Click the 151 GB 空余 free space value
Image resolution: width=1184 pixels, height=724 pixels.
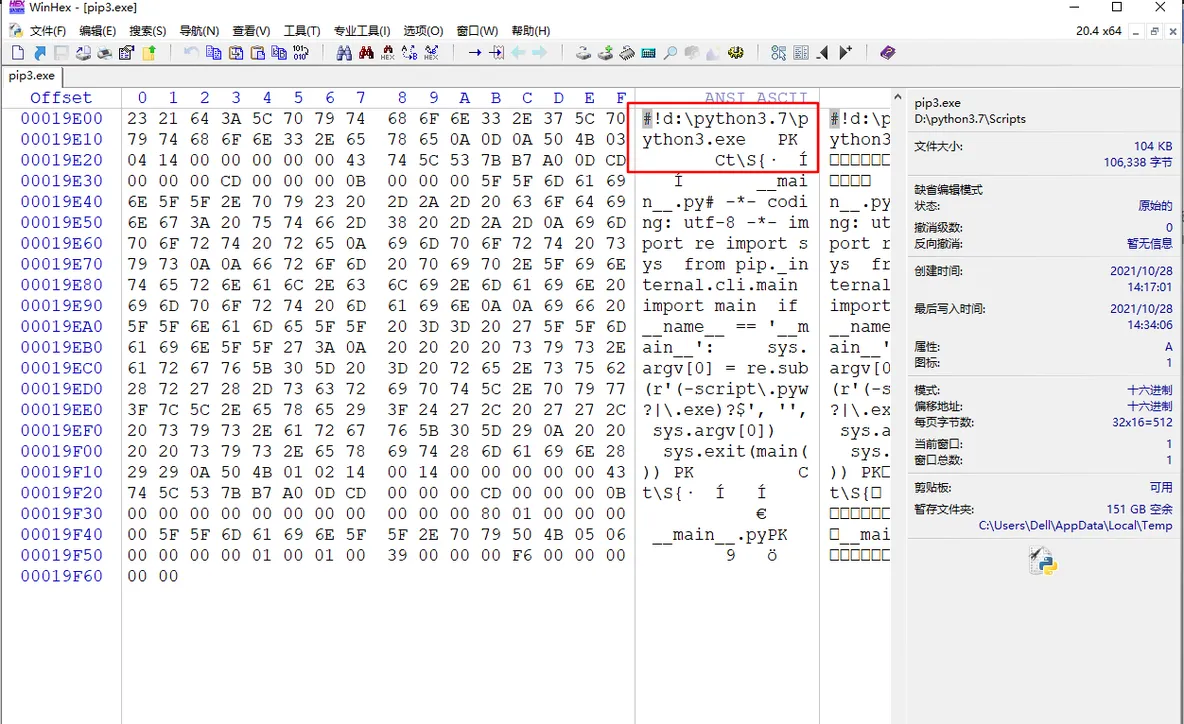[1139, 510]
